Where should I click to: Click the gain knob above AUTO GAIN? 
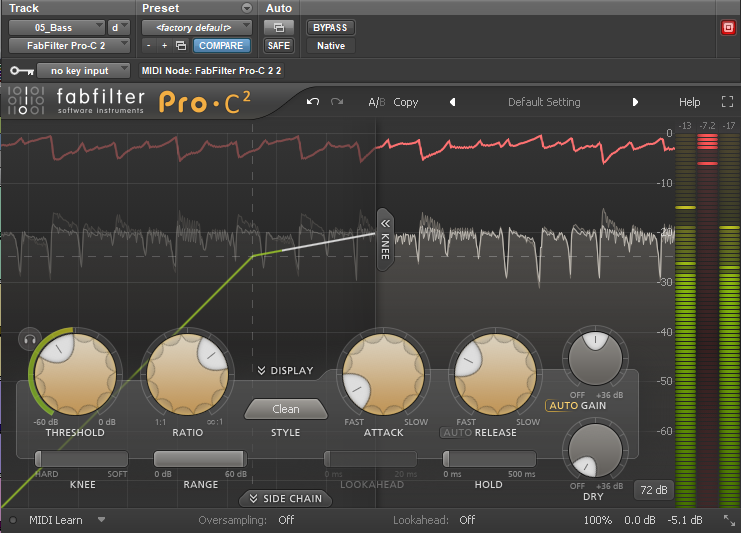pos(595,358)
